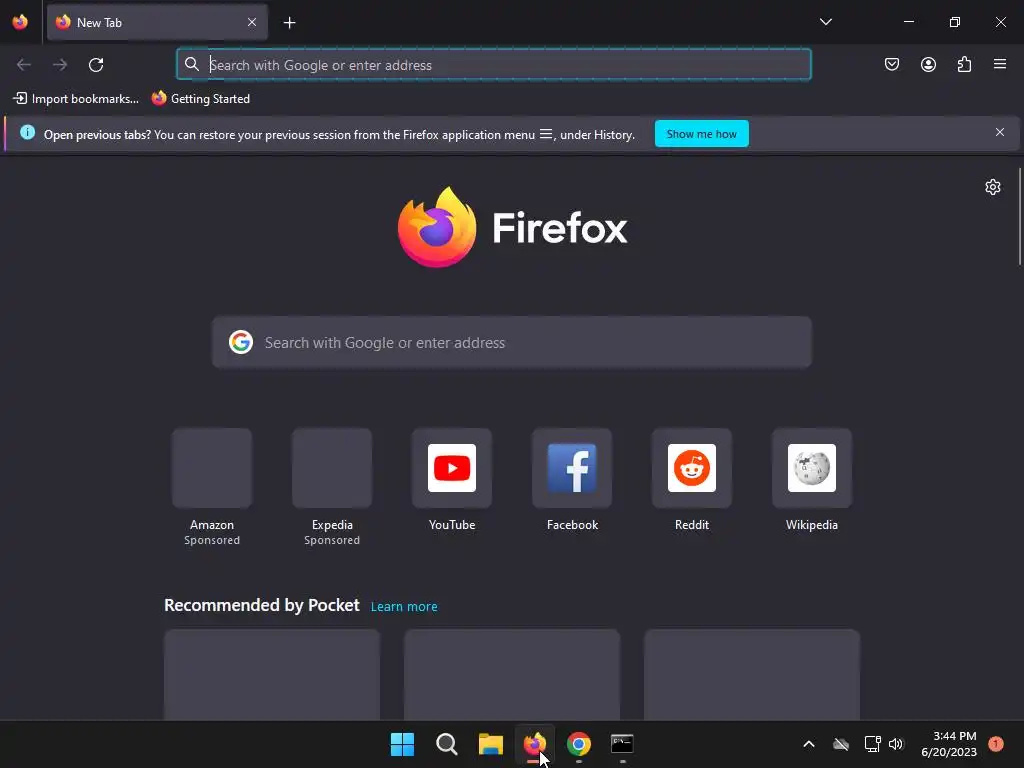Show hidden system tray icons
Viewport: 1024px width, 768px height.
click(x=808, y=744)
